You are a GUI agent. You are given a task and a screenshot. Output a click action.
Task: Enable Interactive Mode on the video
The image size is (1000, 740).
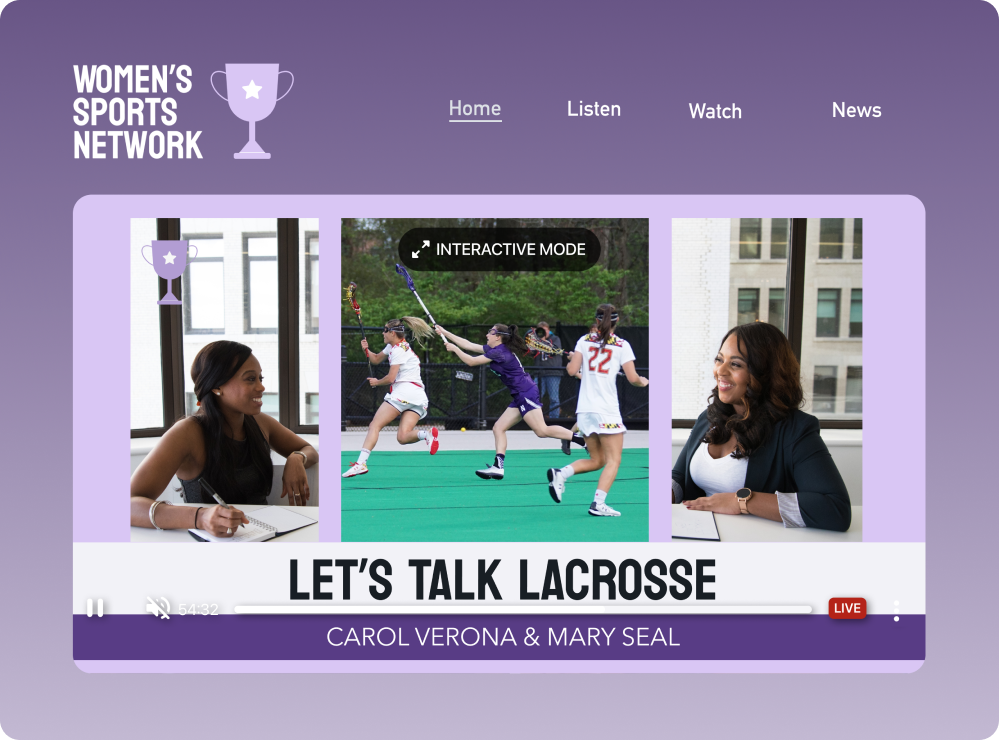[x=510, y=249]
